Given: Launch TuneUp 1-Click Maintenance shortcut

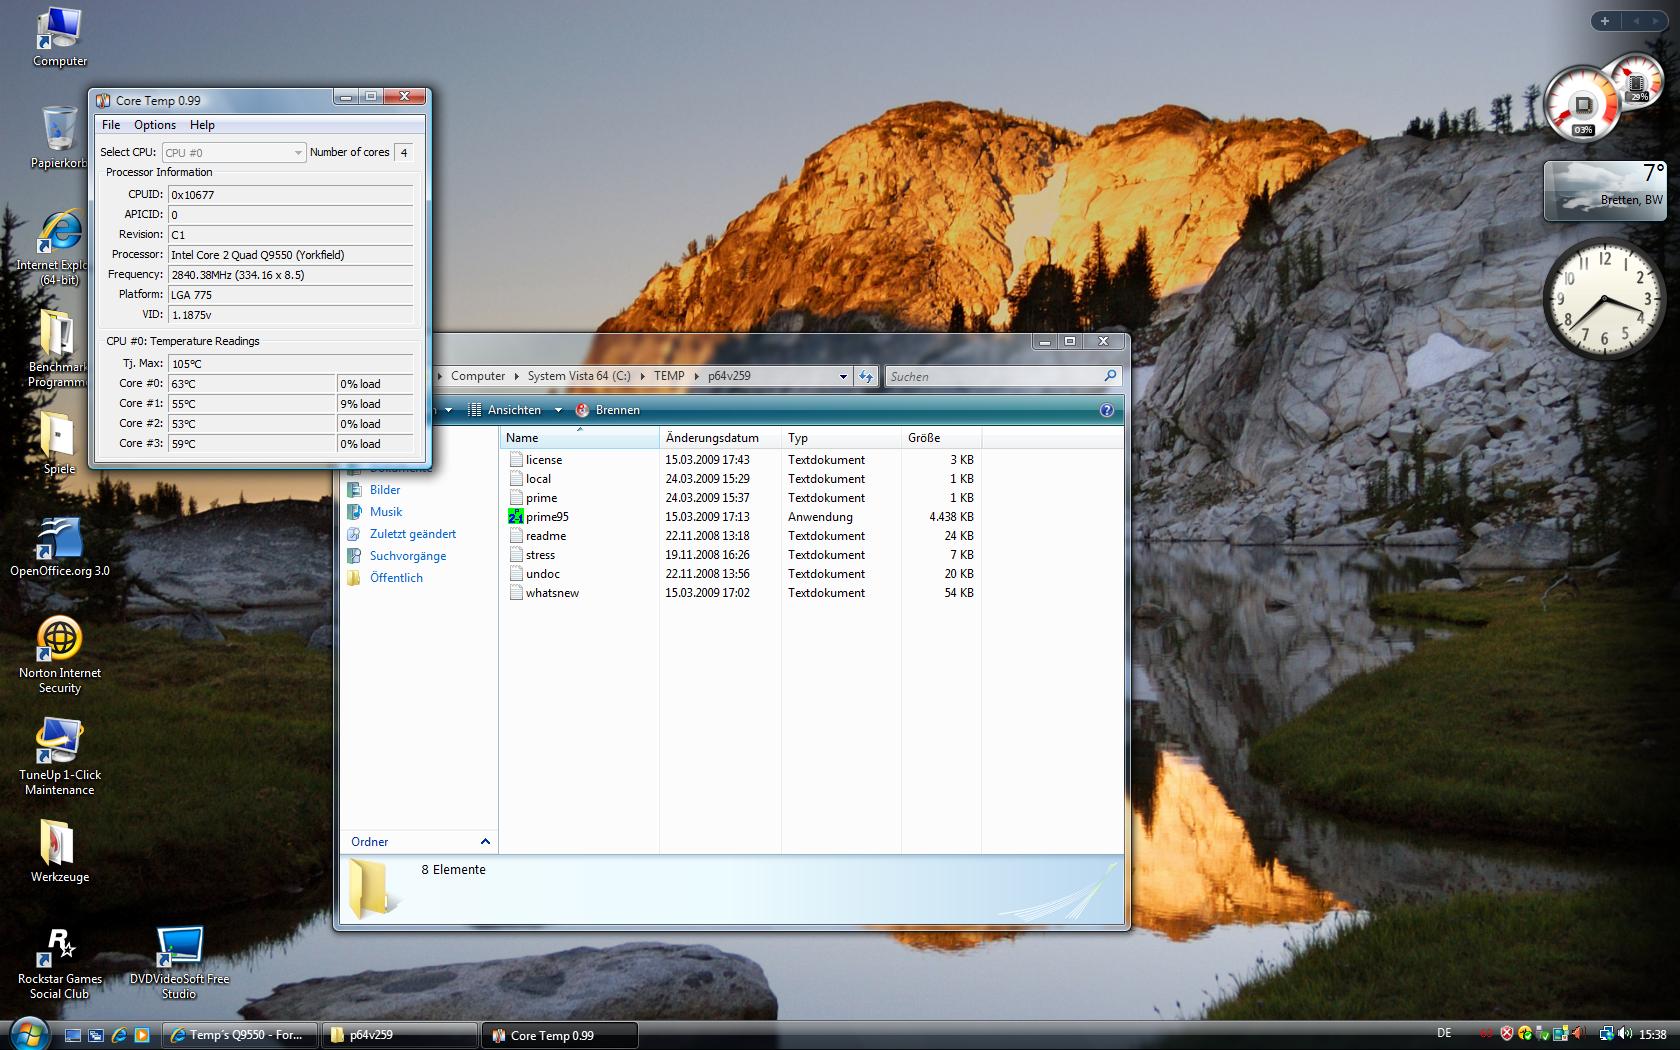Looking at the screenshot, I should tap(60, 757).
